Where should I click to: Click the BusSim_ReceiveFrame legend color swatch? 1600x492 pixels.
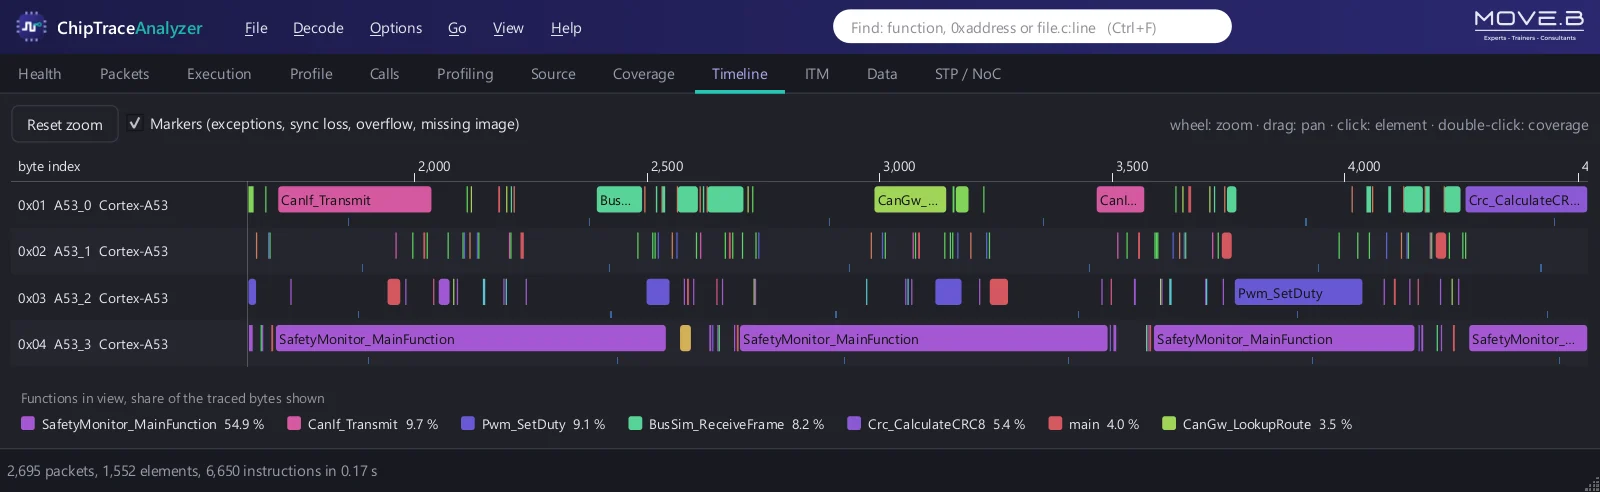(x=635, y=423)
